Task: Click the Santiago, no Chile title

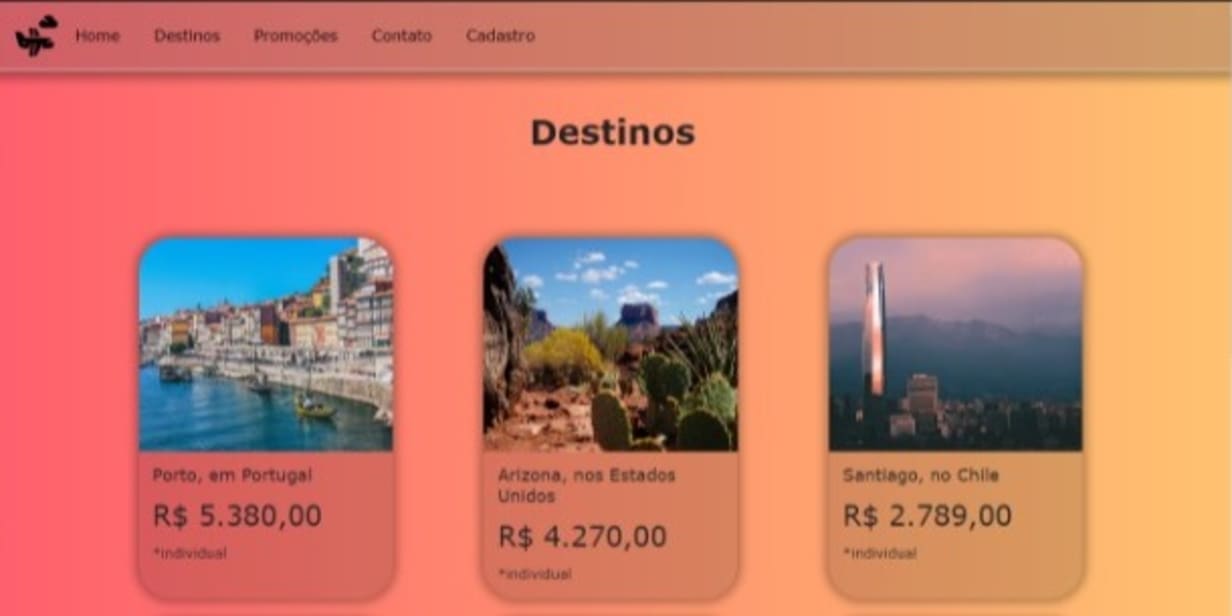Action: pos(921,475)
